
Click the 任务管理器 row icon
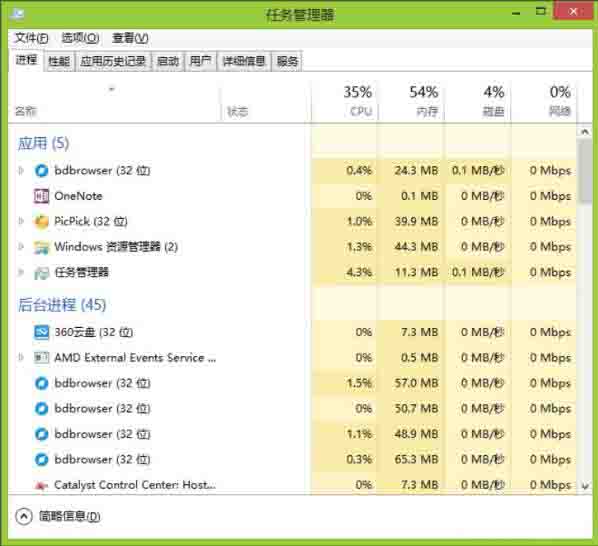41,273
